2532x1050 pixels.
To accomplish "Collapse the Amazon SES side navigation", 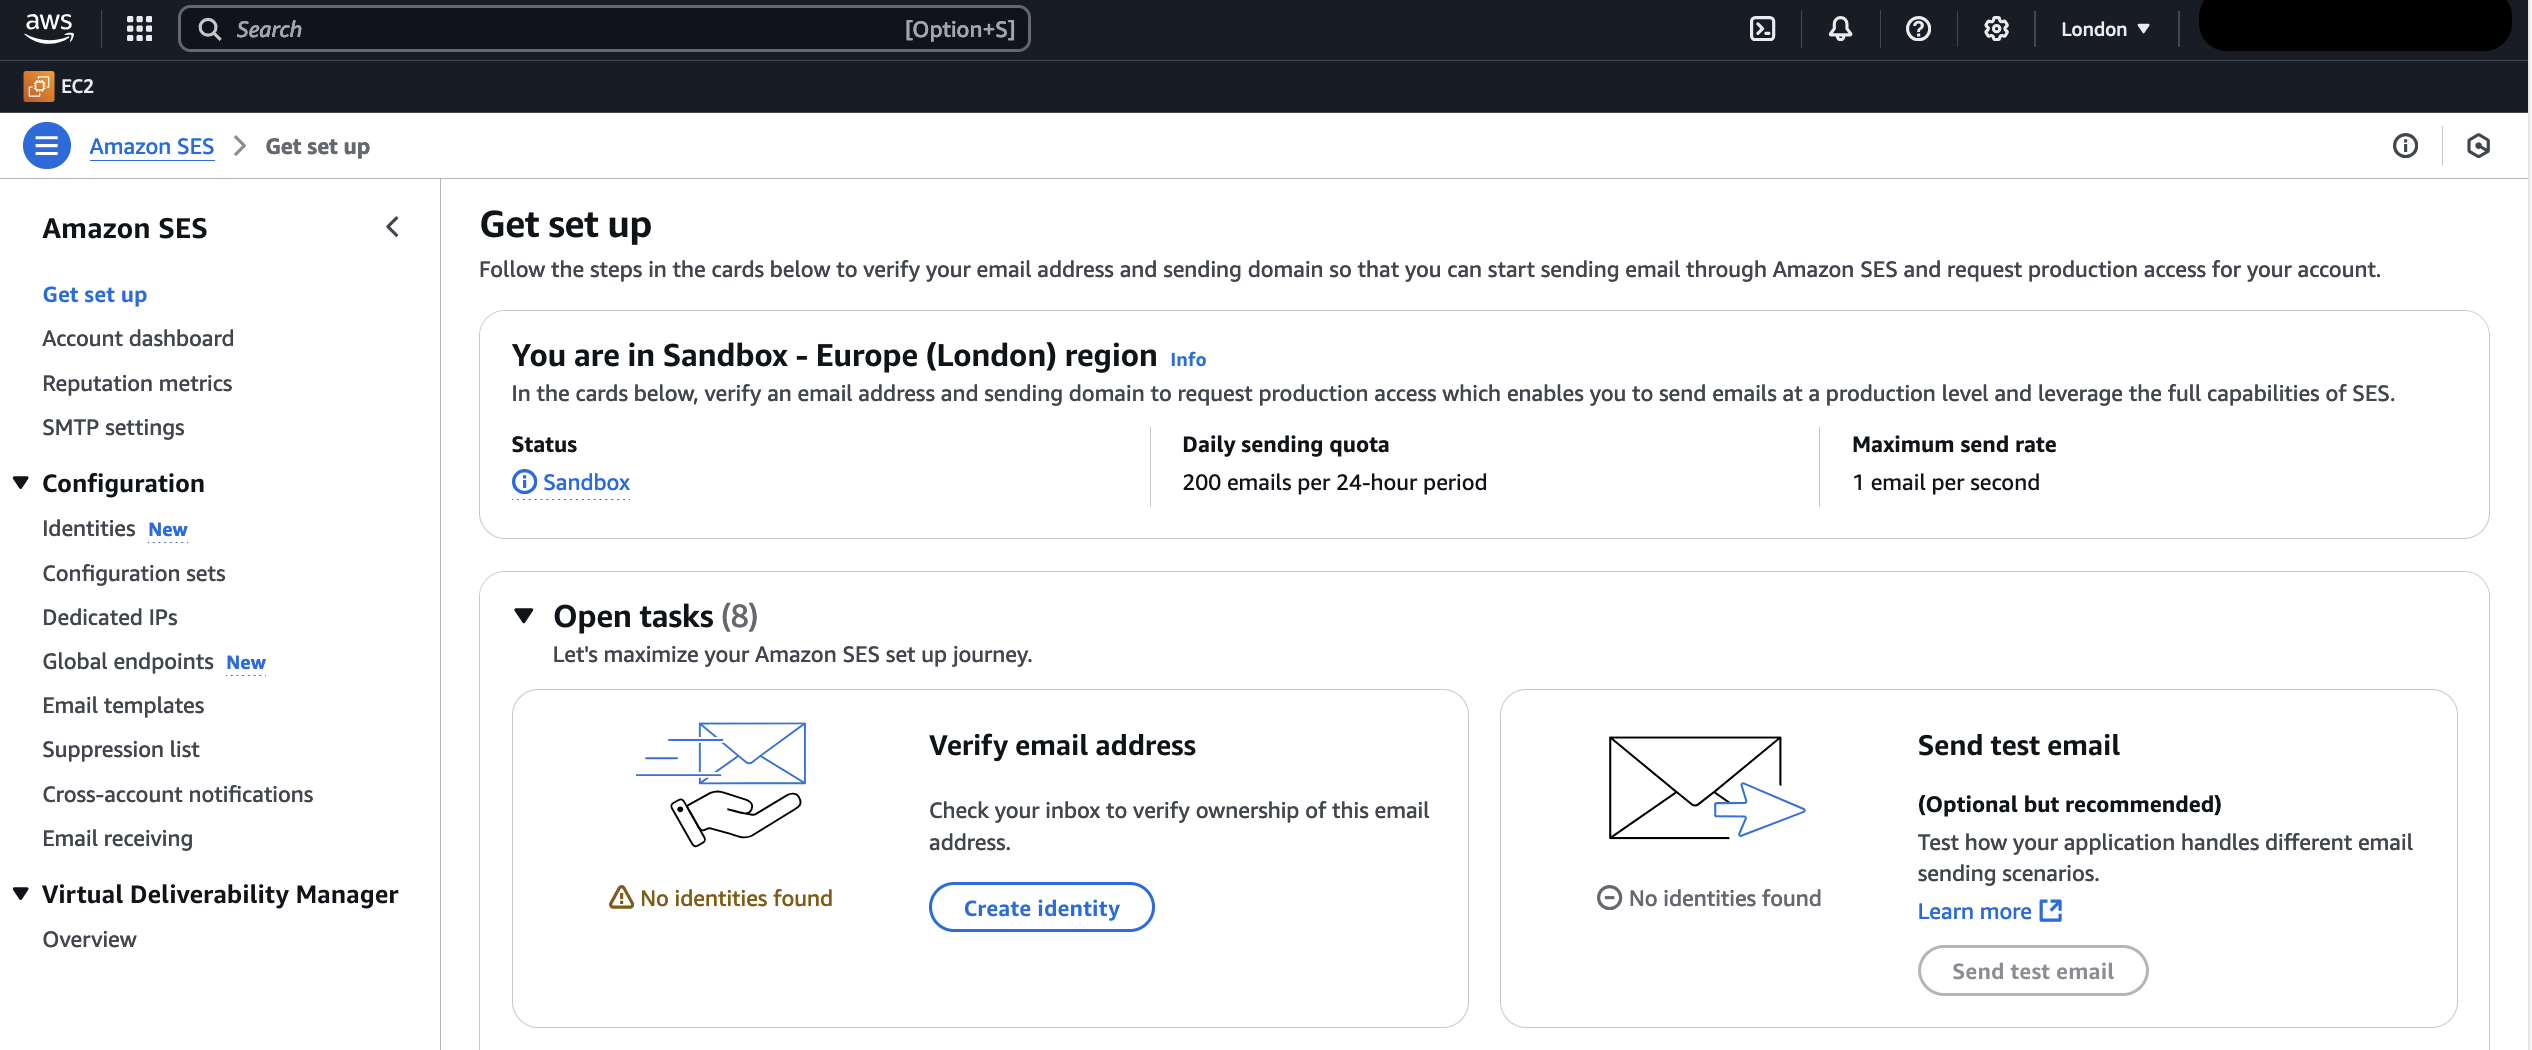I will [393, 227].
